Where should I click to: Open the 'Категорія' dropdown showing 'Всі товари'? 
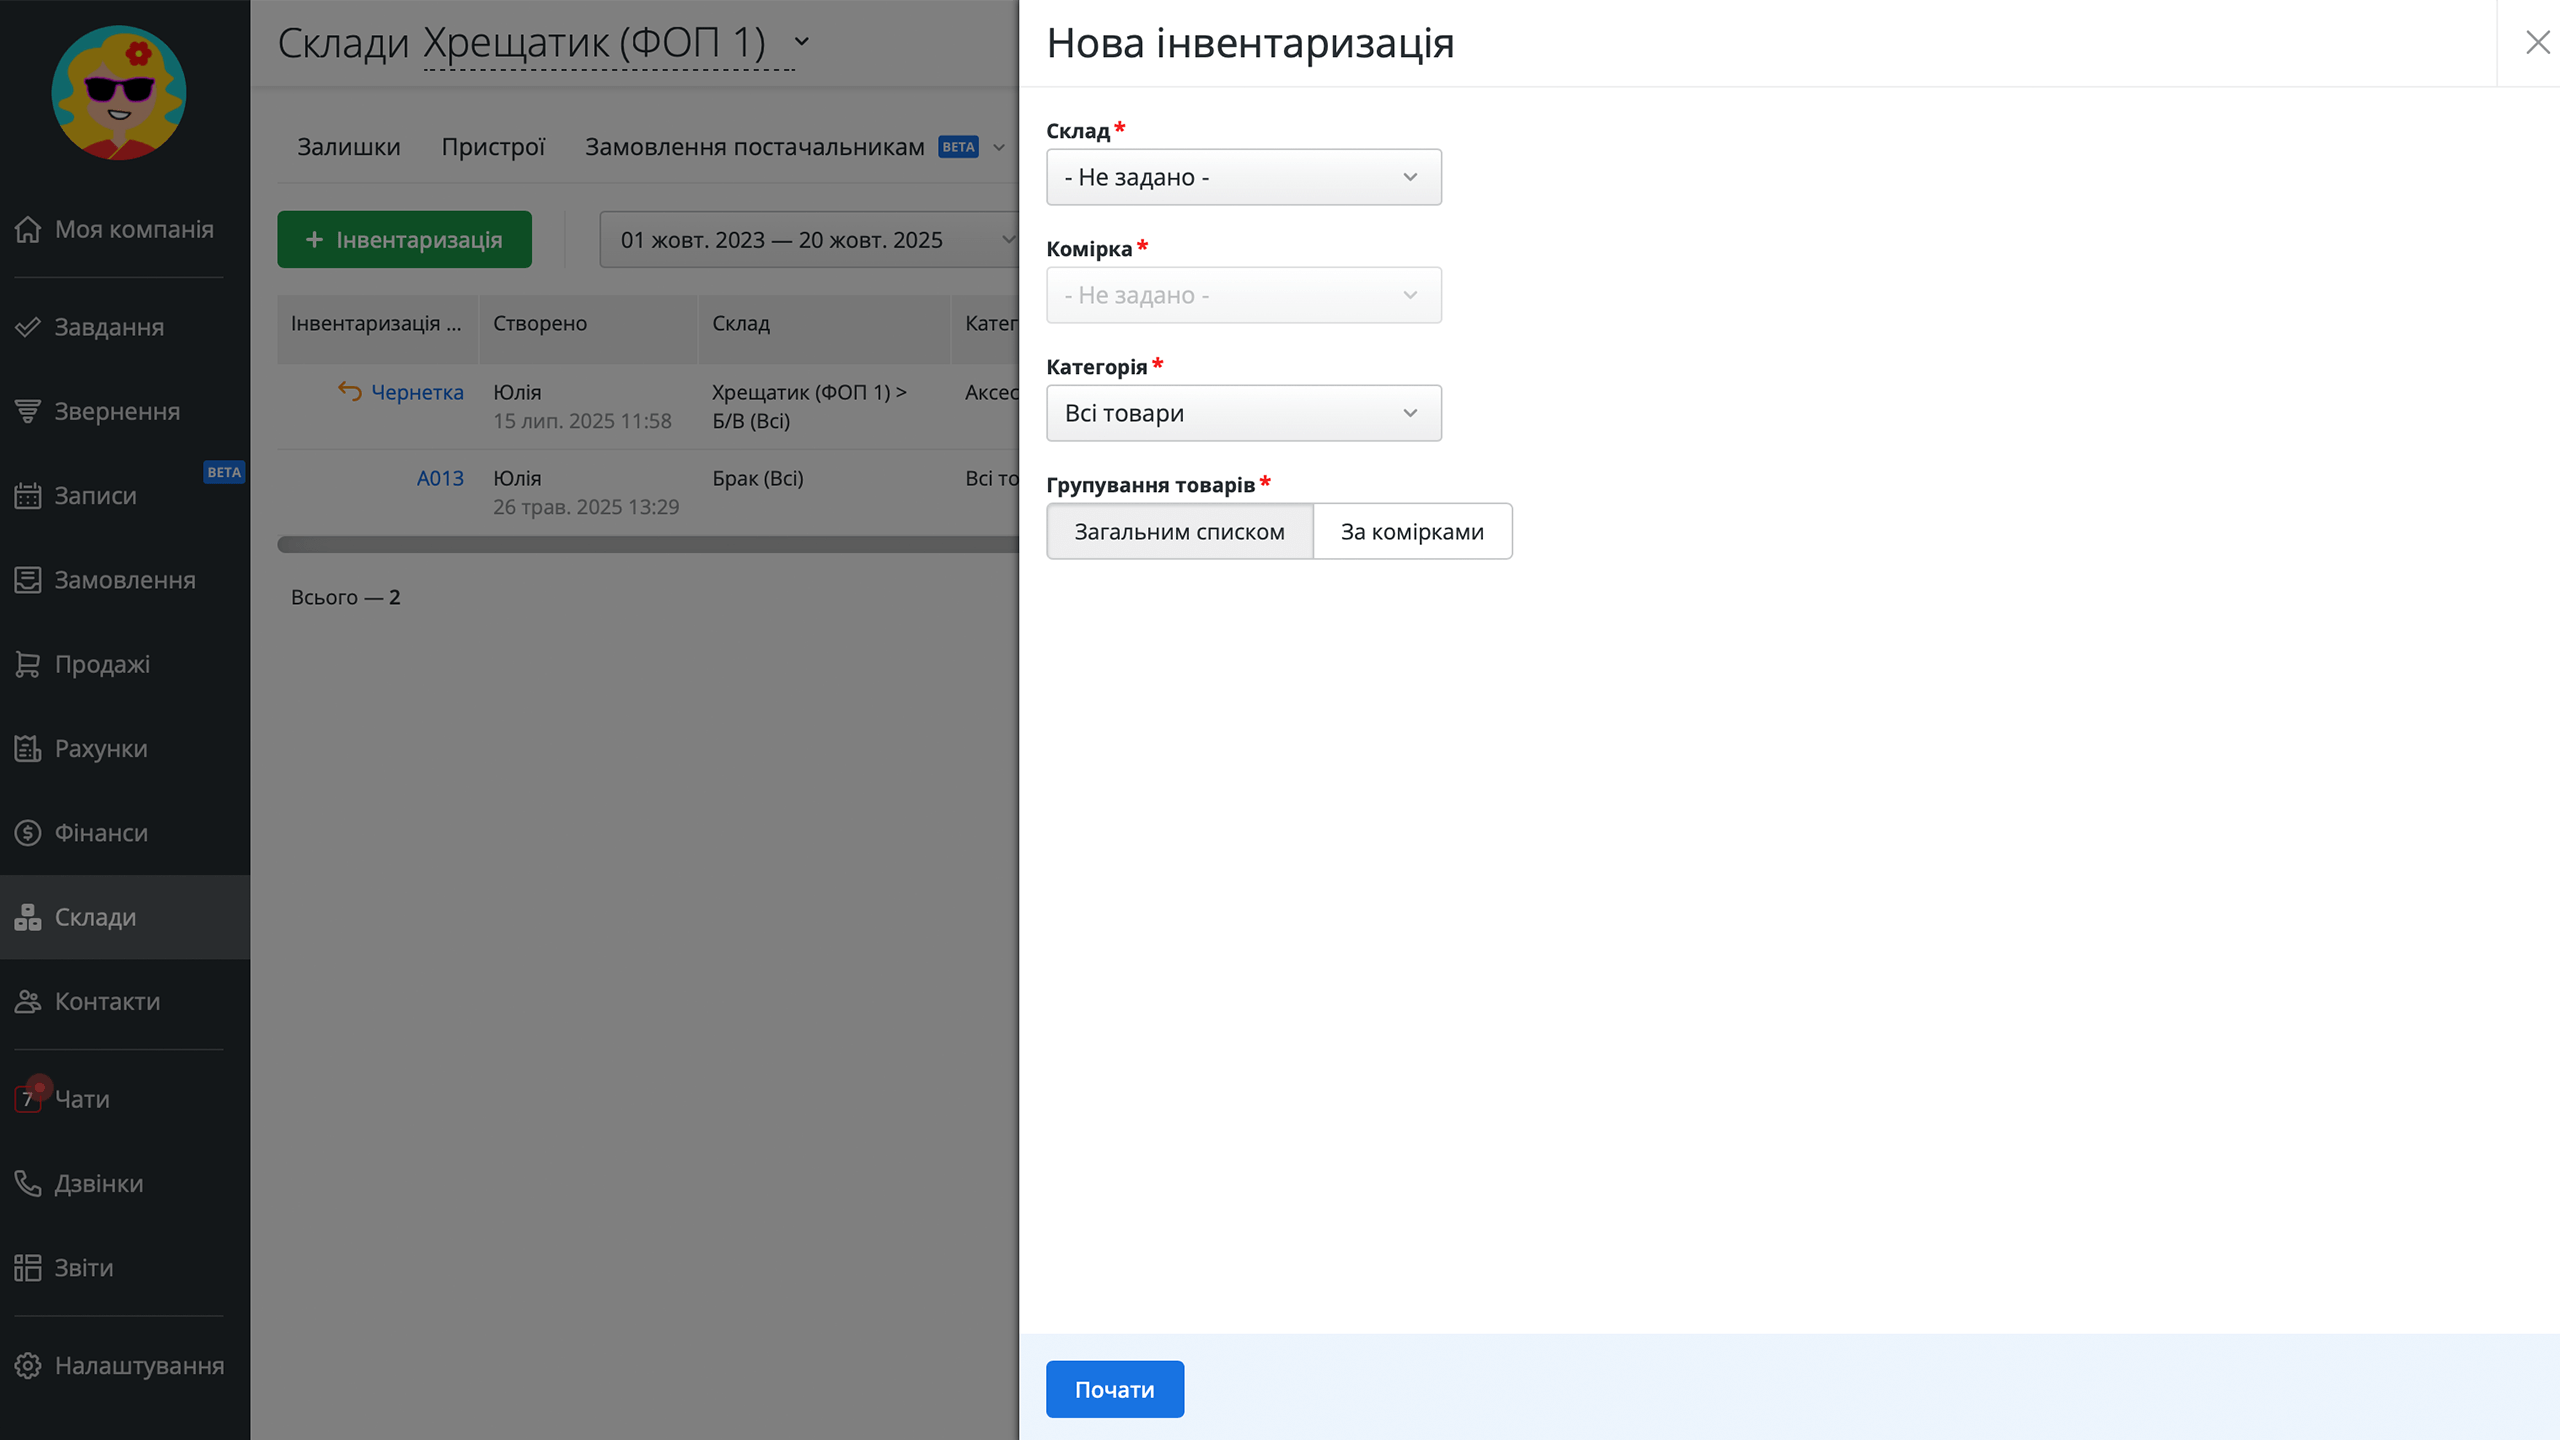pyautogui.click(x=1243, y=413)
